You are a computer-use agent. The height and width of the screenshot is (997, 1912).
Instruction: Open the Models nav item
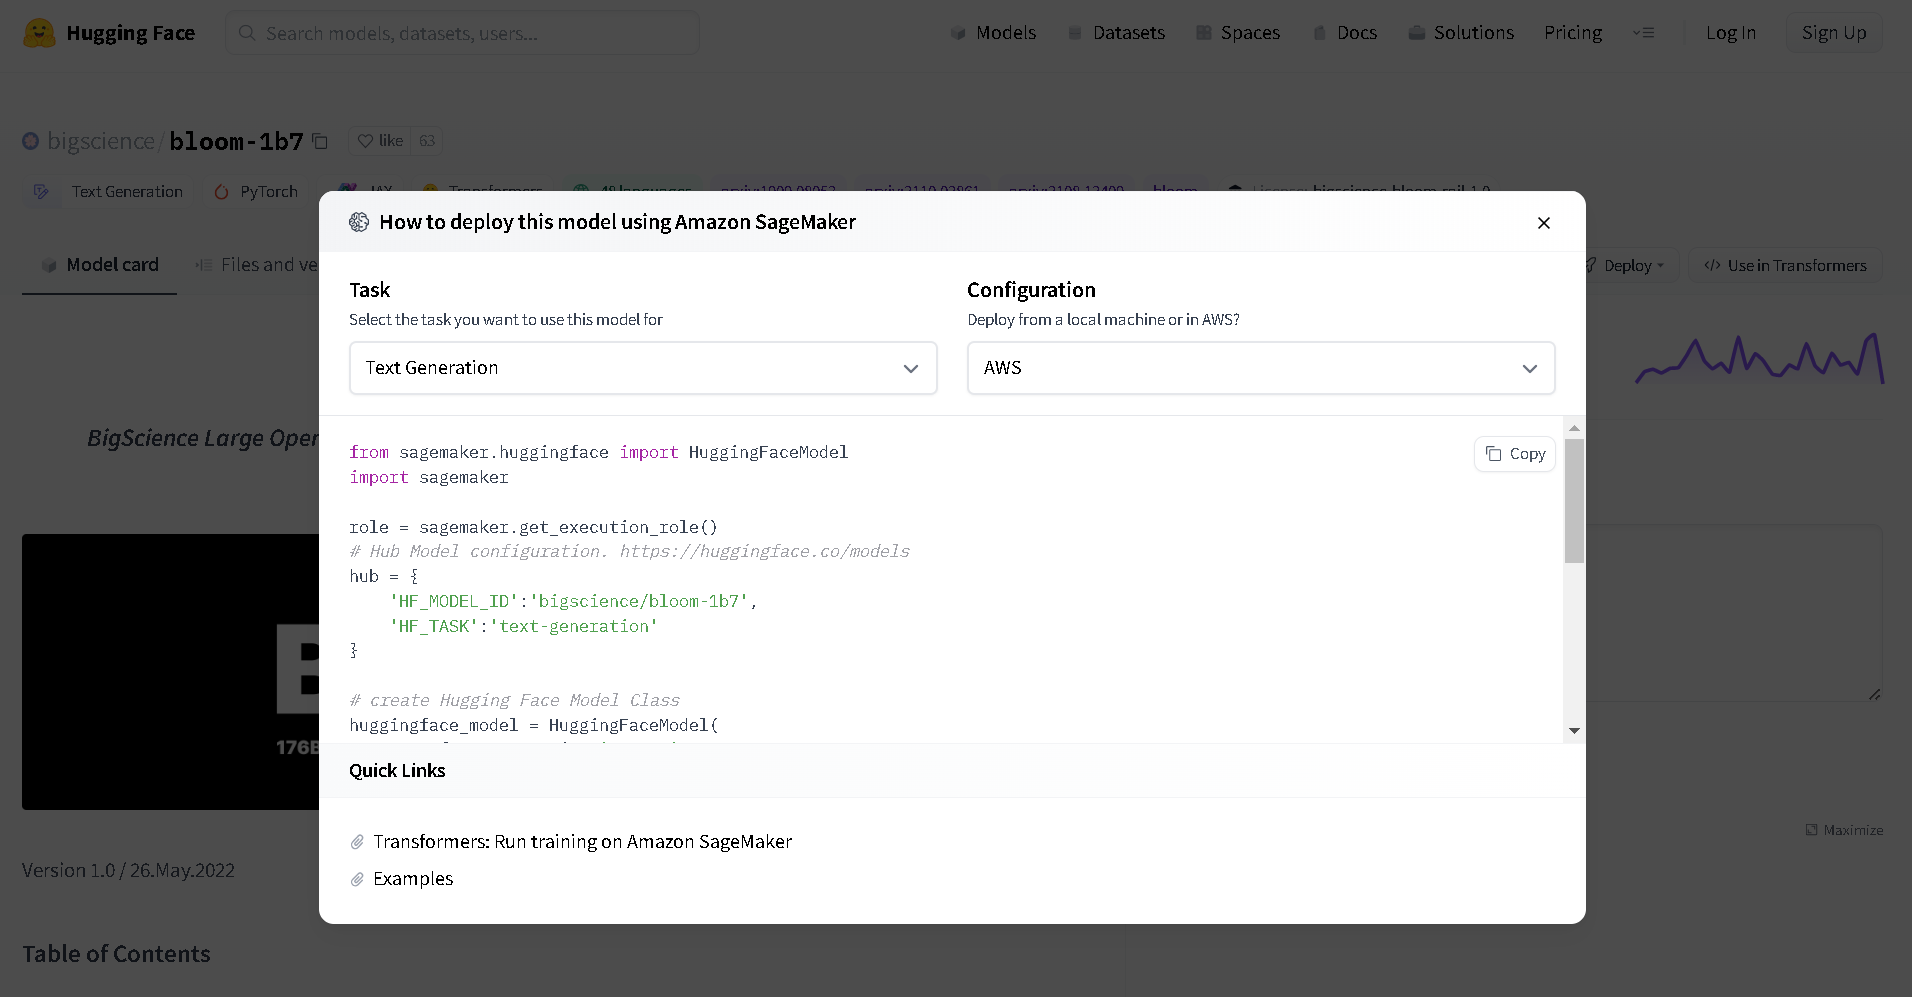click(993, 33)
